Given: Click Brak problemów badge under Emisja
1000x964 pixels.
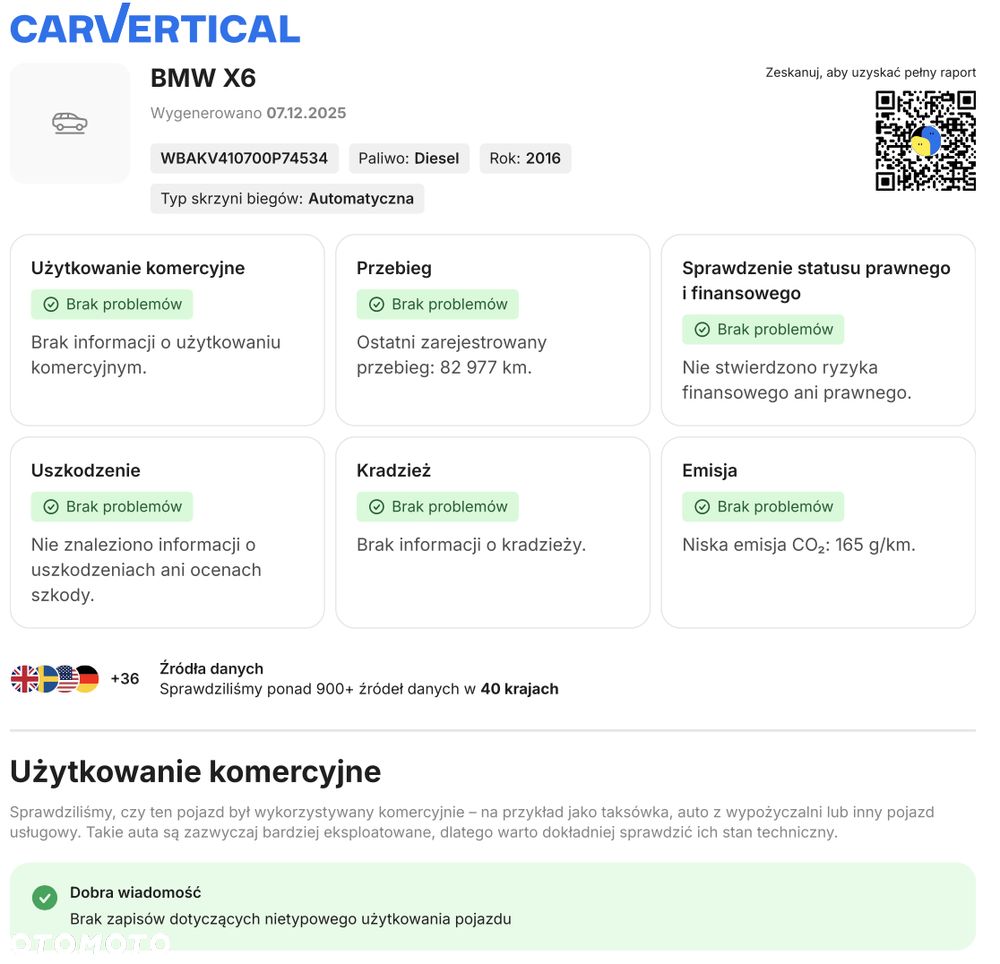Looking at the screenshot, I should point(763,507).
